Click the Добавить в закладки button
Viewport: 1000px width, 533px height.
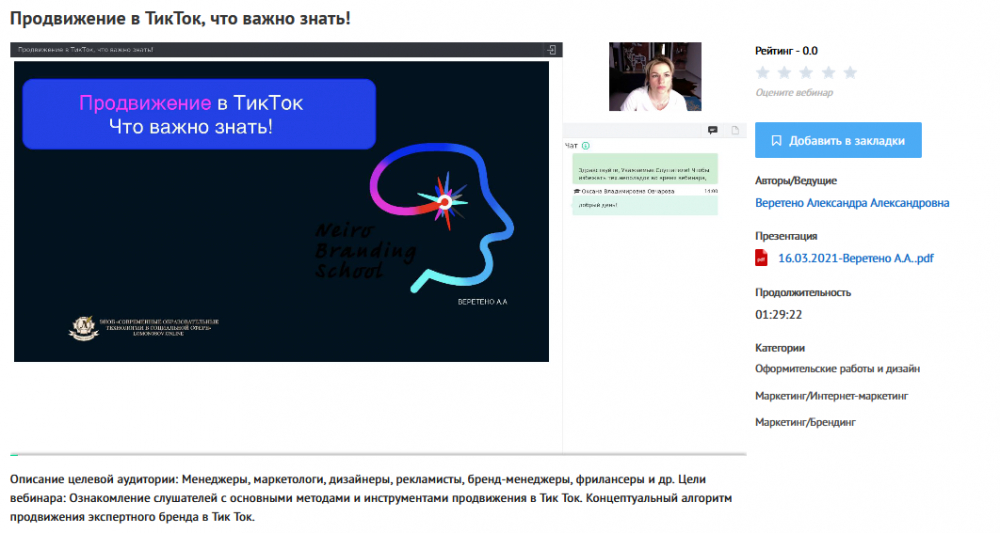pyautogui.click(x=838, y=141)
